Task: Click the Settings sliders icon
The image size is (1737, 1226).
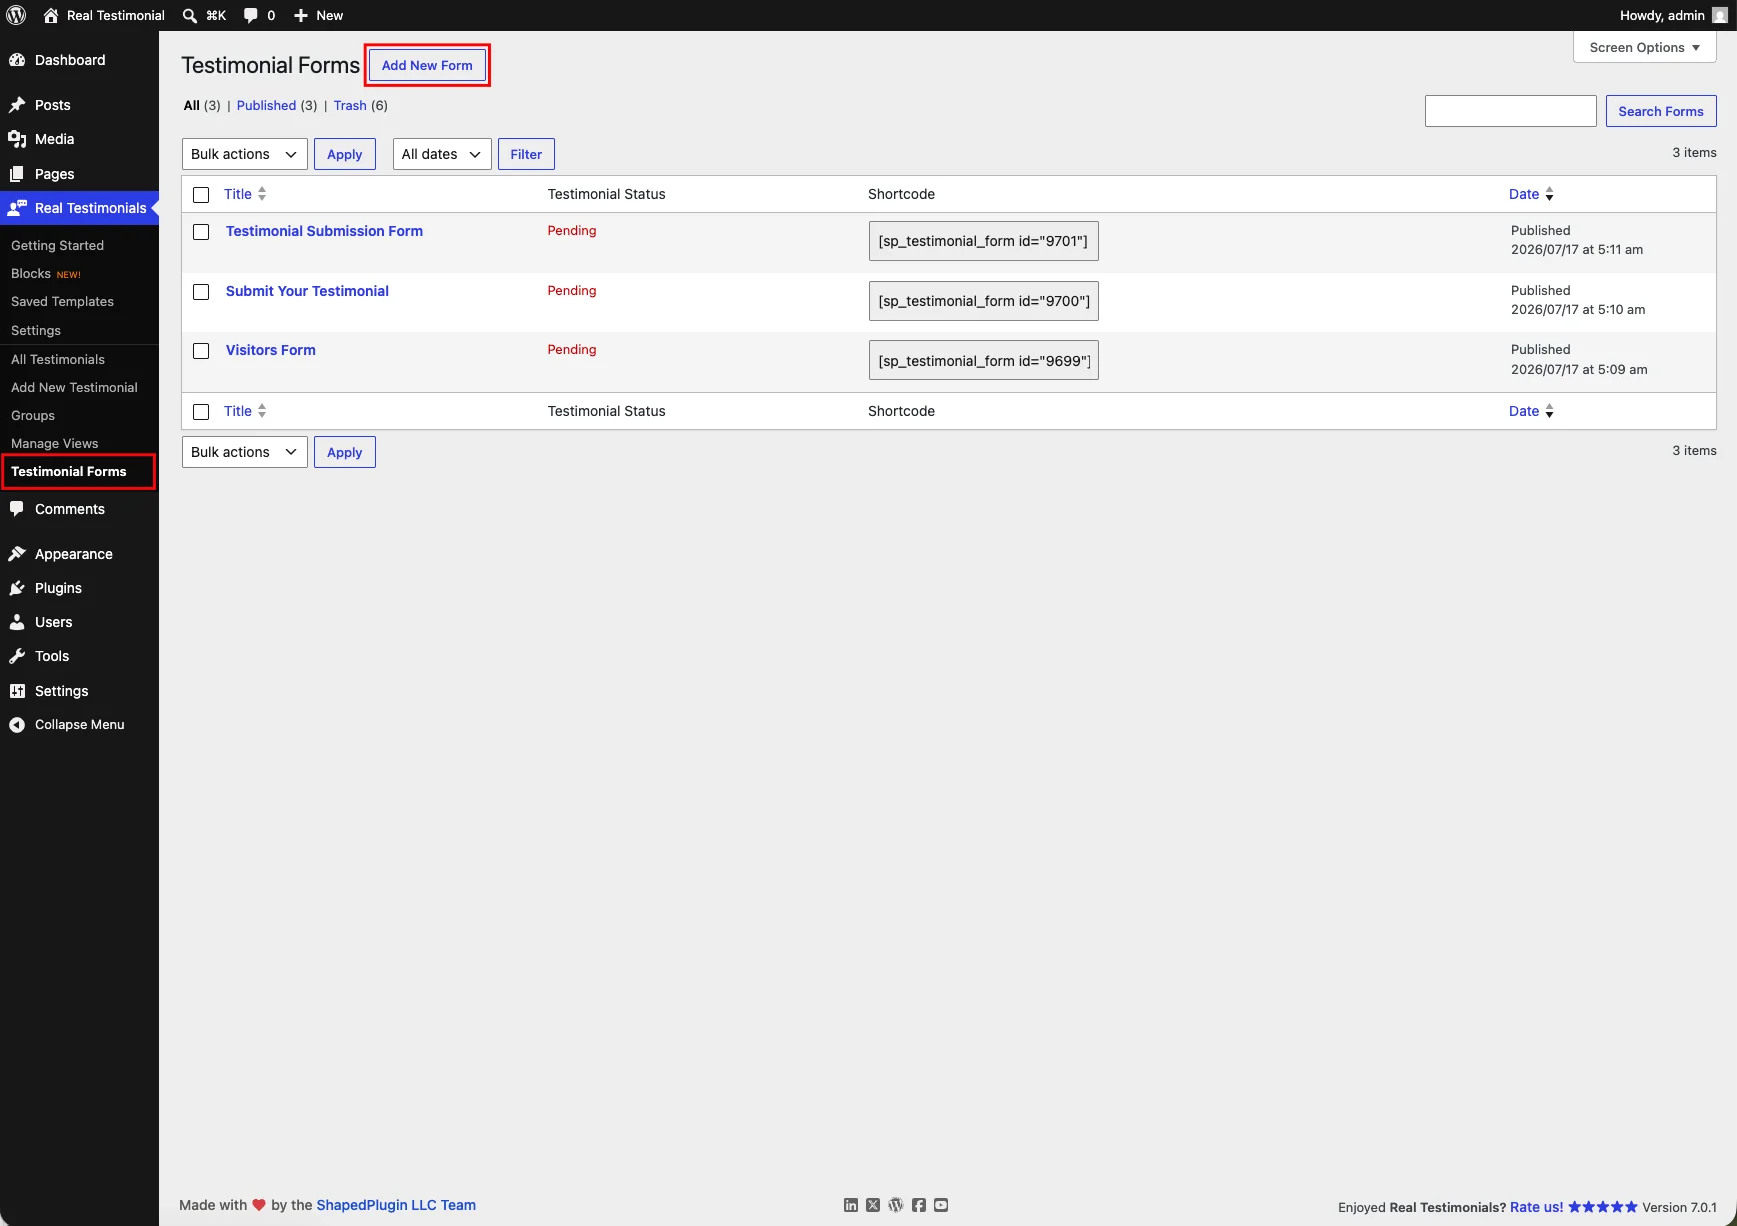Action: pos(17,691)
